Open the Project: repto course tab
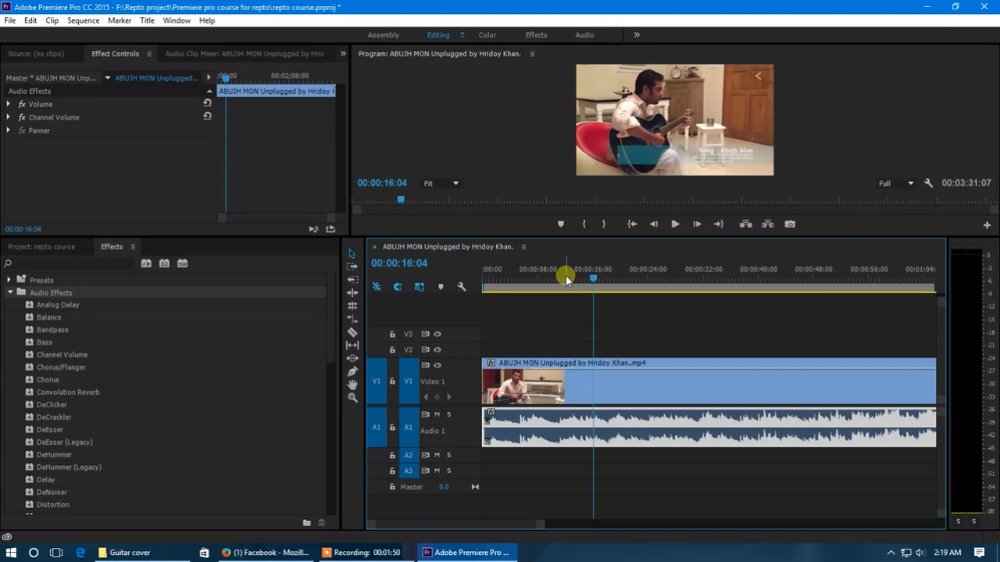1000x562 pixels. tap(41, 246)
